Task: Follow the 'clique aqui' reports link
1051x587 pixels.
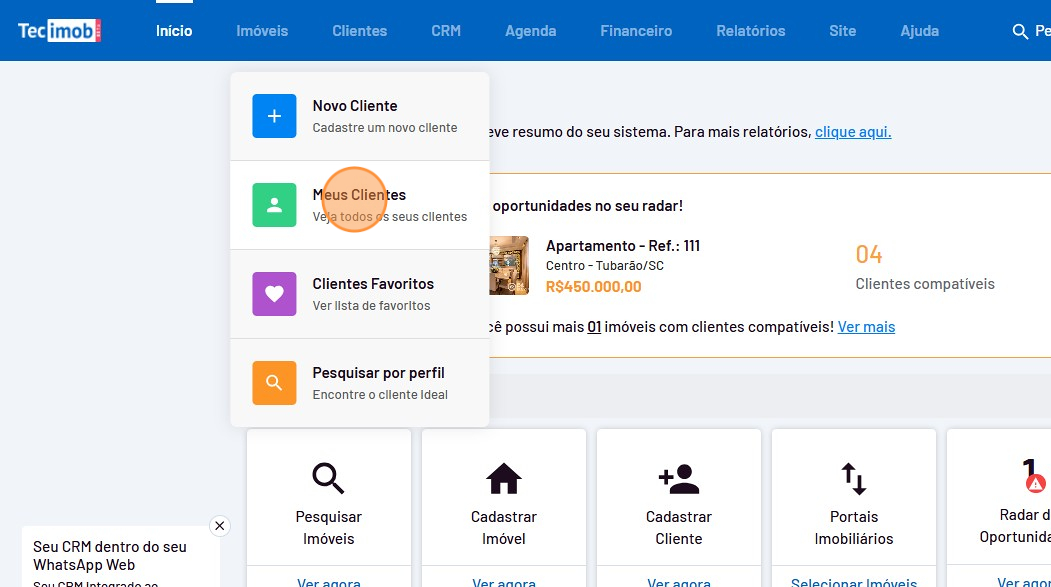Action: coord(853,132)
